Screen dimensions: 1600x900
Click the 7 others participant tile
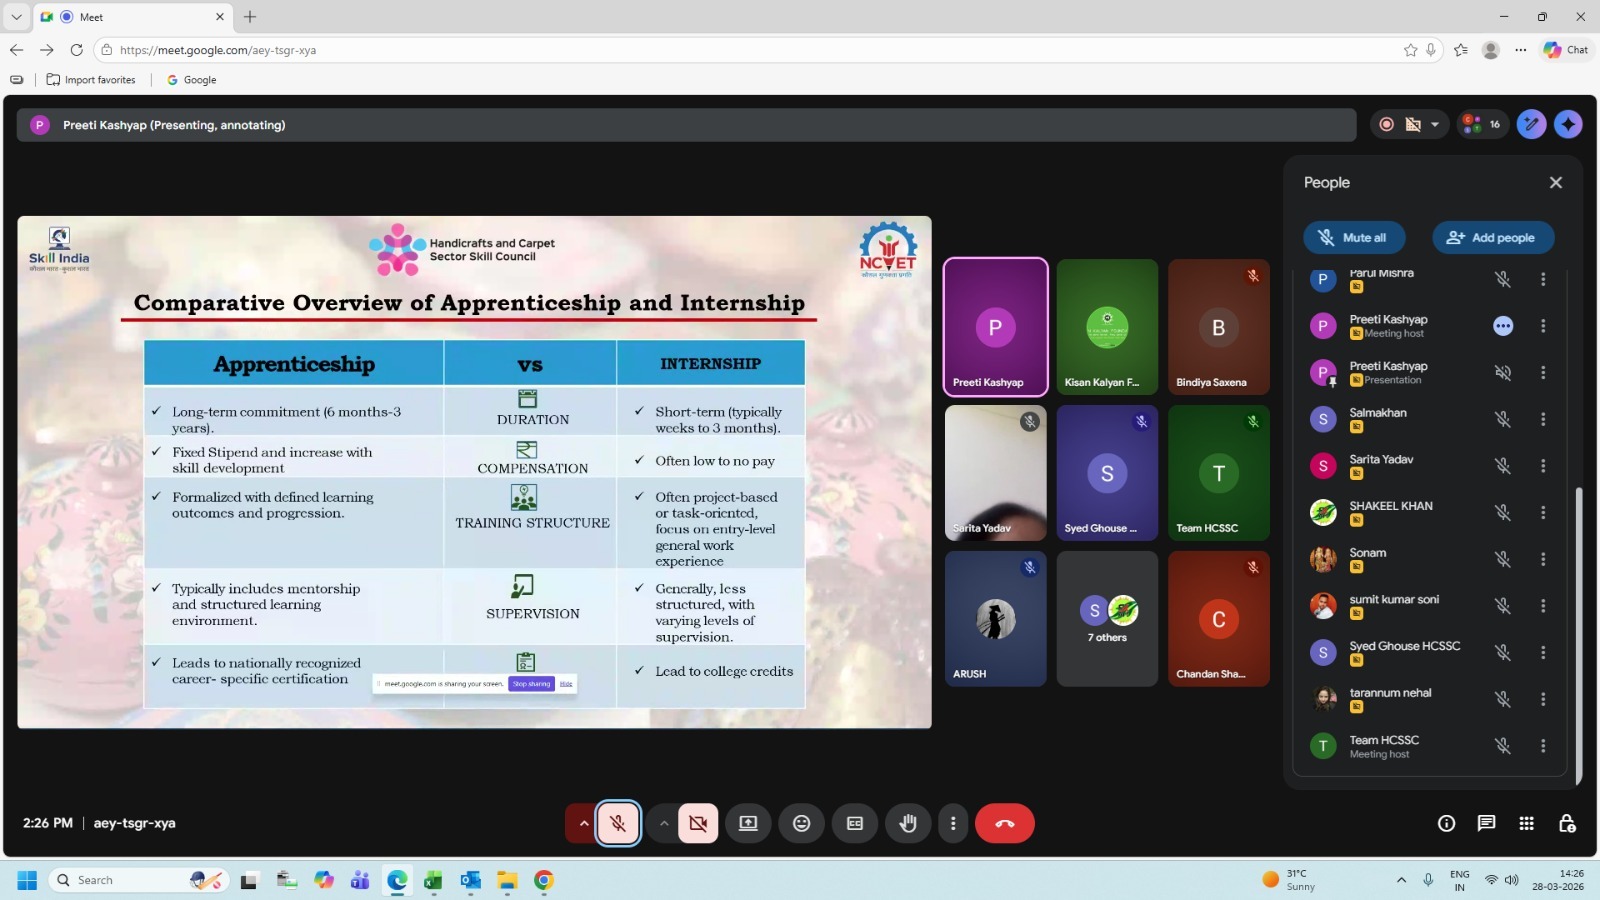coord(1107,619)
